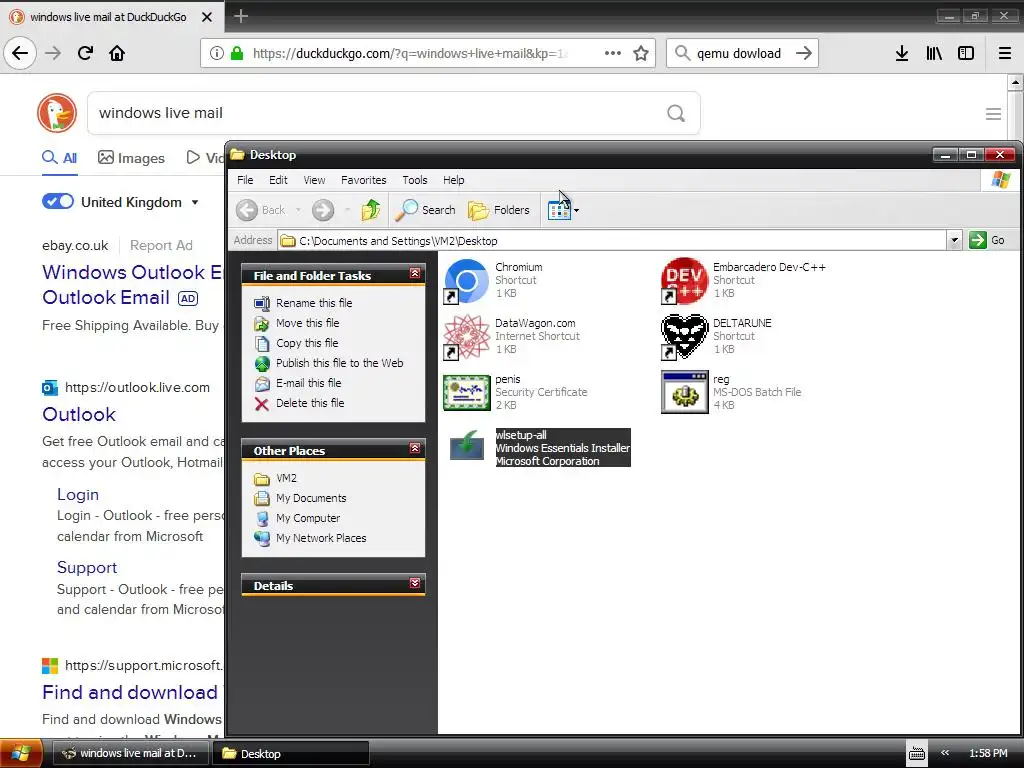Collapse the File and Folder Tasks panel
Screen dimensions: 1024x768
(415, 274)
